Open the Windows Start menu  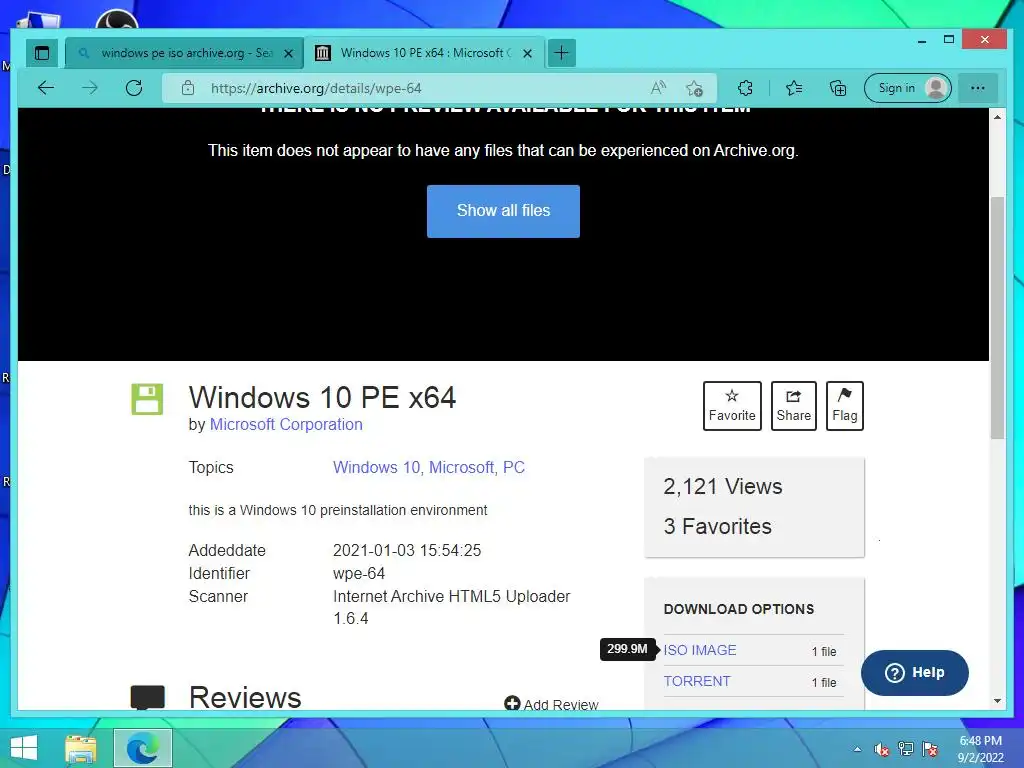24,748
